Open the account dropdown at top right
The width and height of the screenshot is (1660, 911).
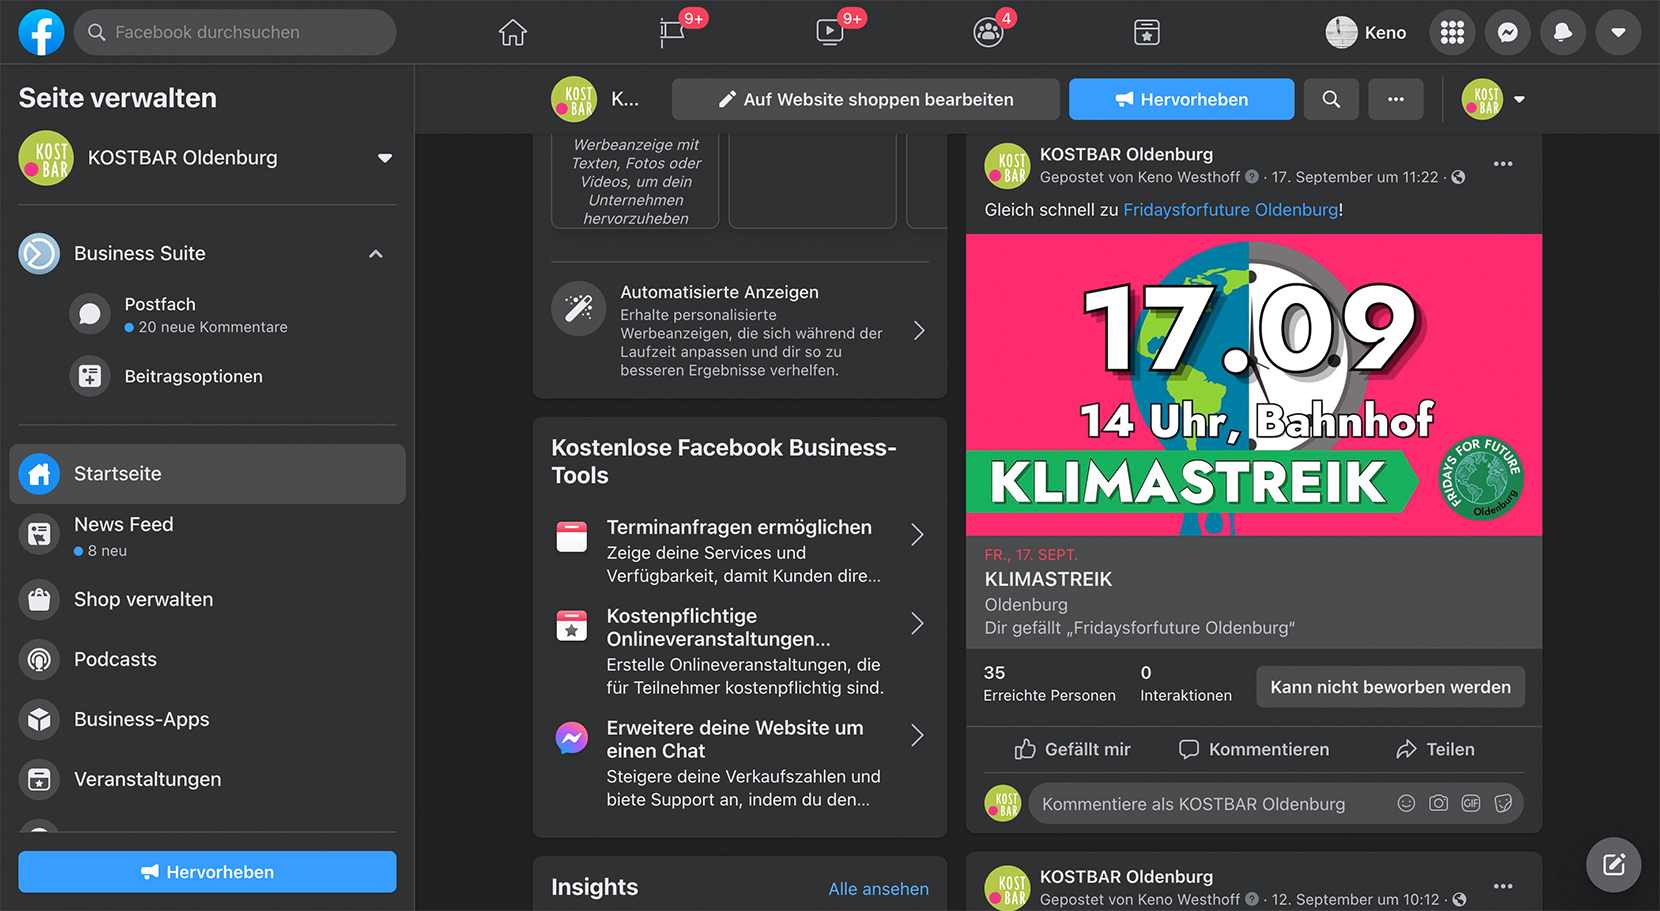(x=1618, y=32)
